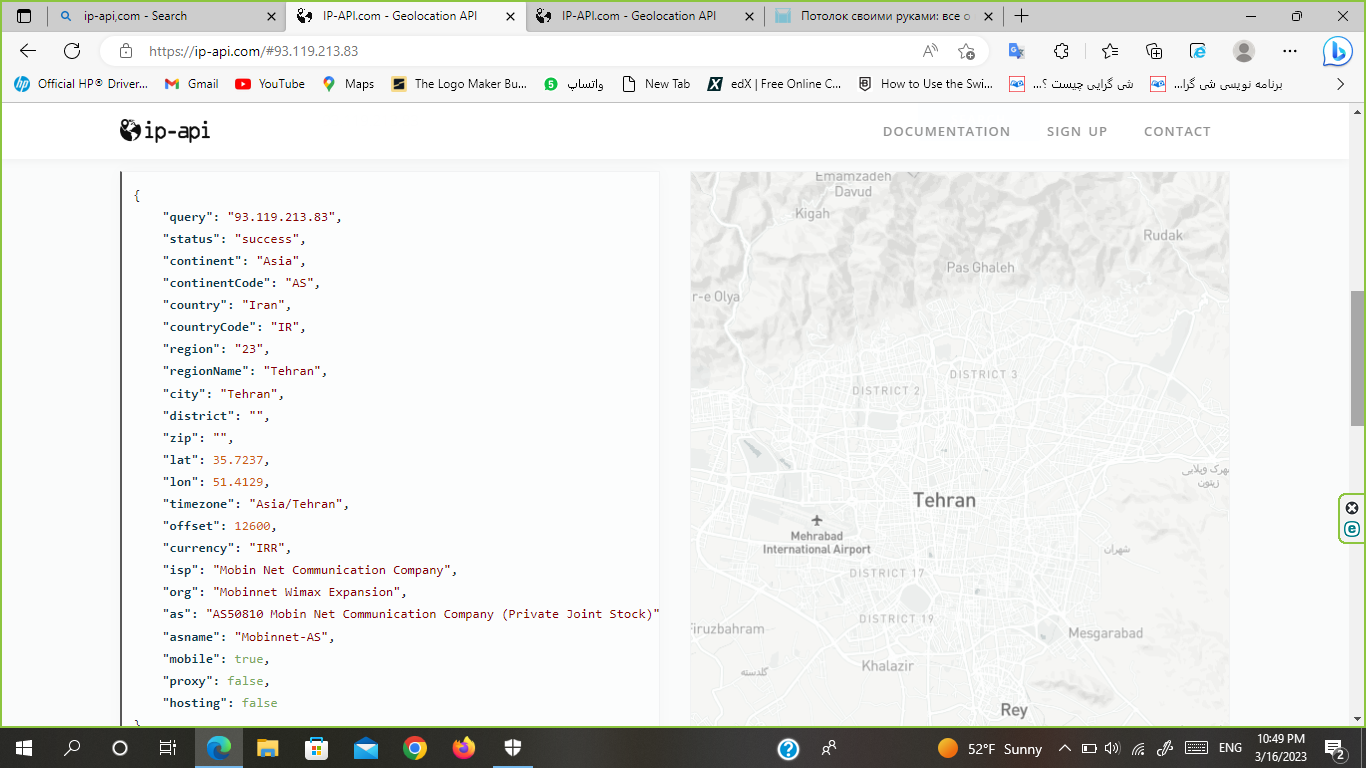Click the green e floating widget icon
1366x768 pixels.
pos(1352,529)
